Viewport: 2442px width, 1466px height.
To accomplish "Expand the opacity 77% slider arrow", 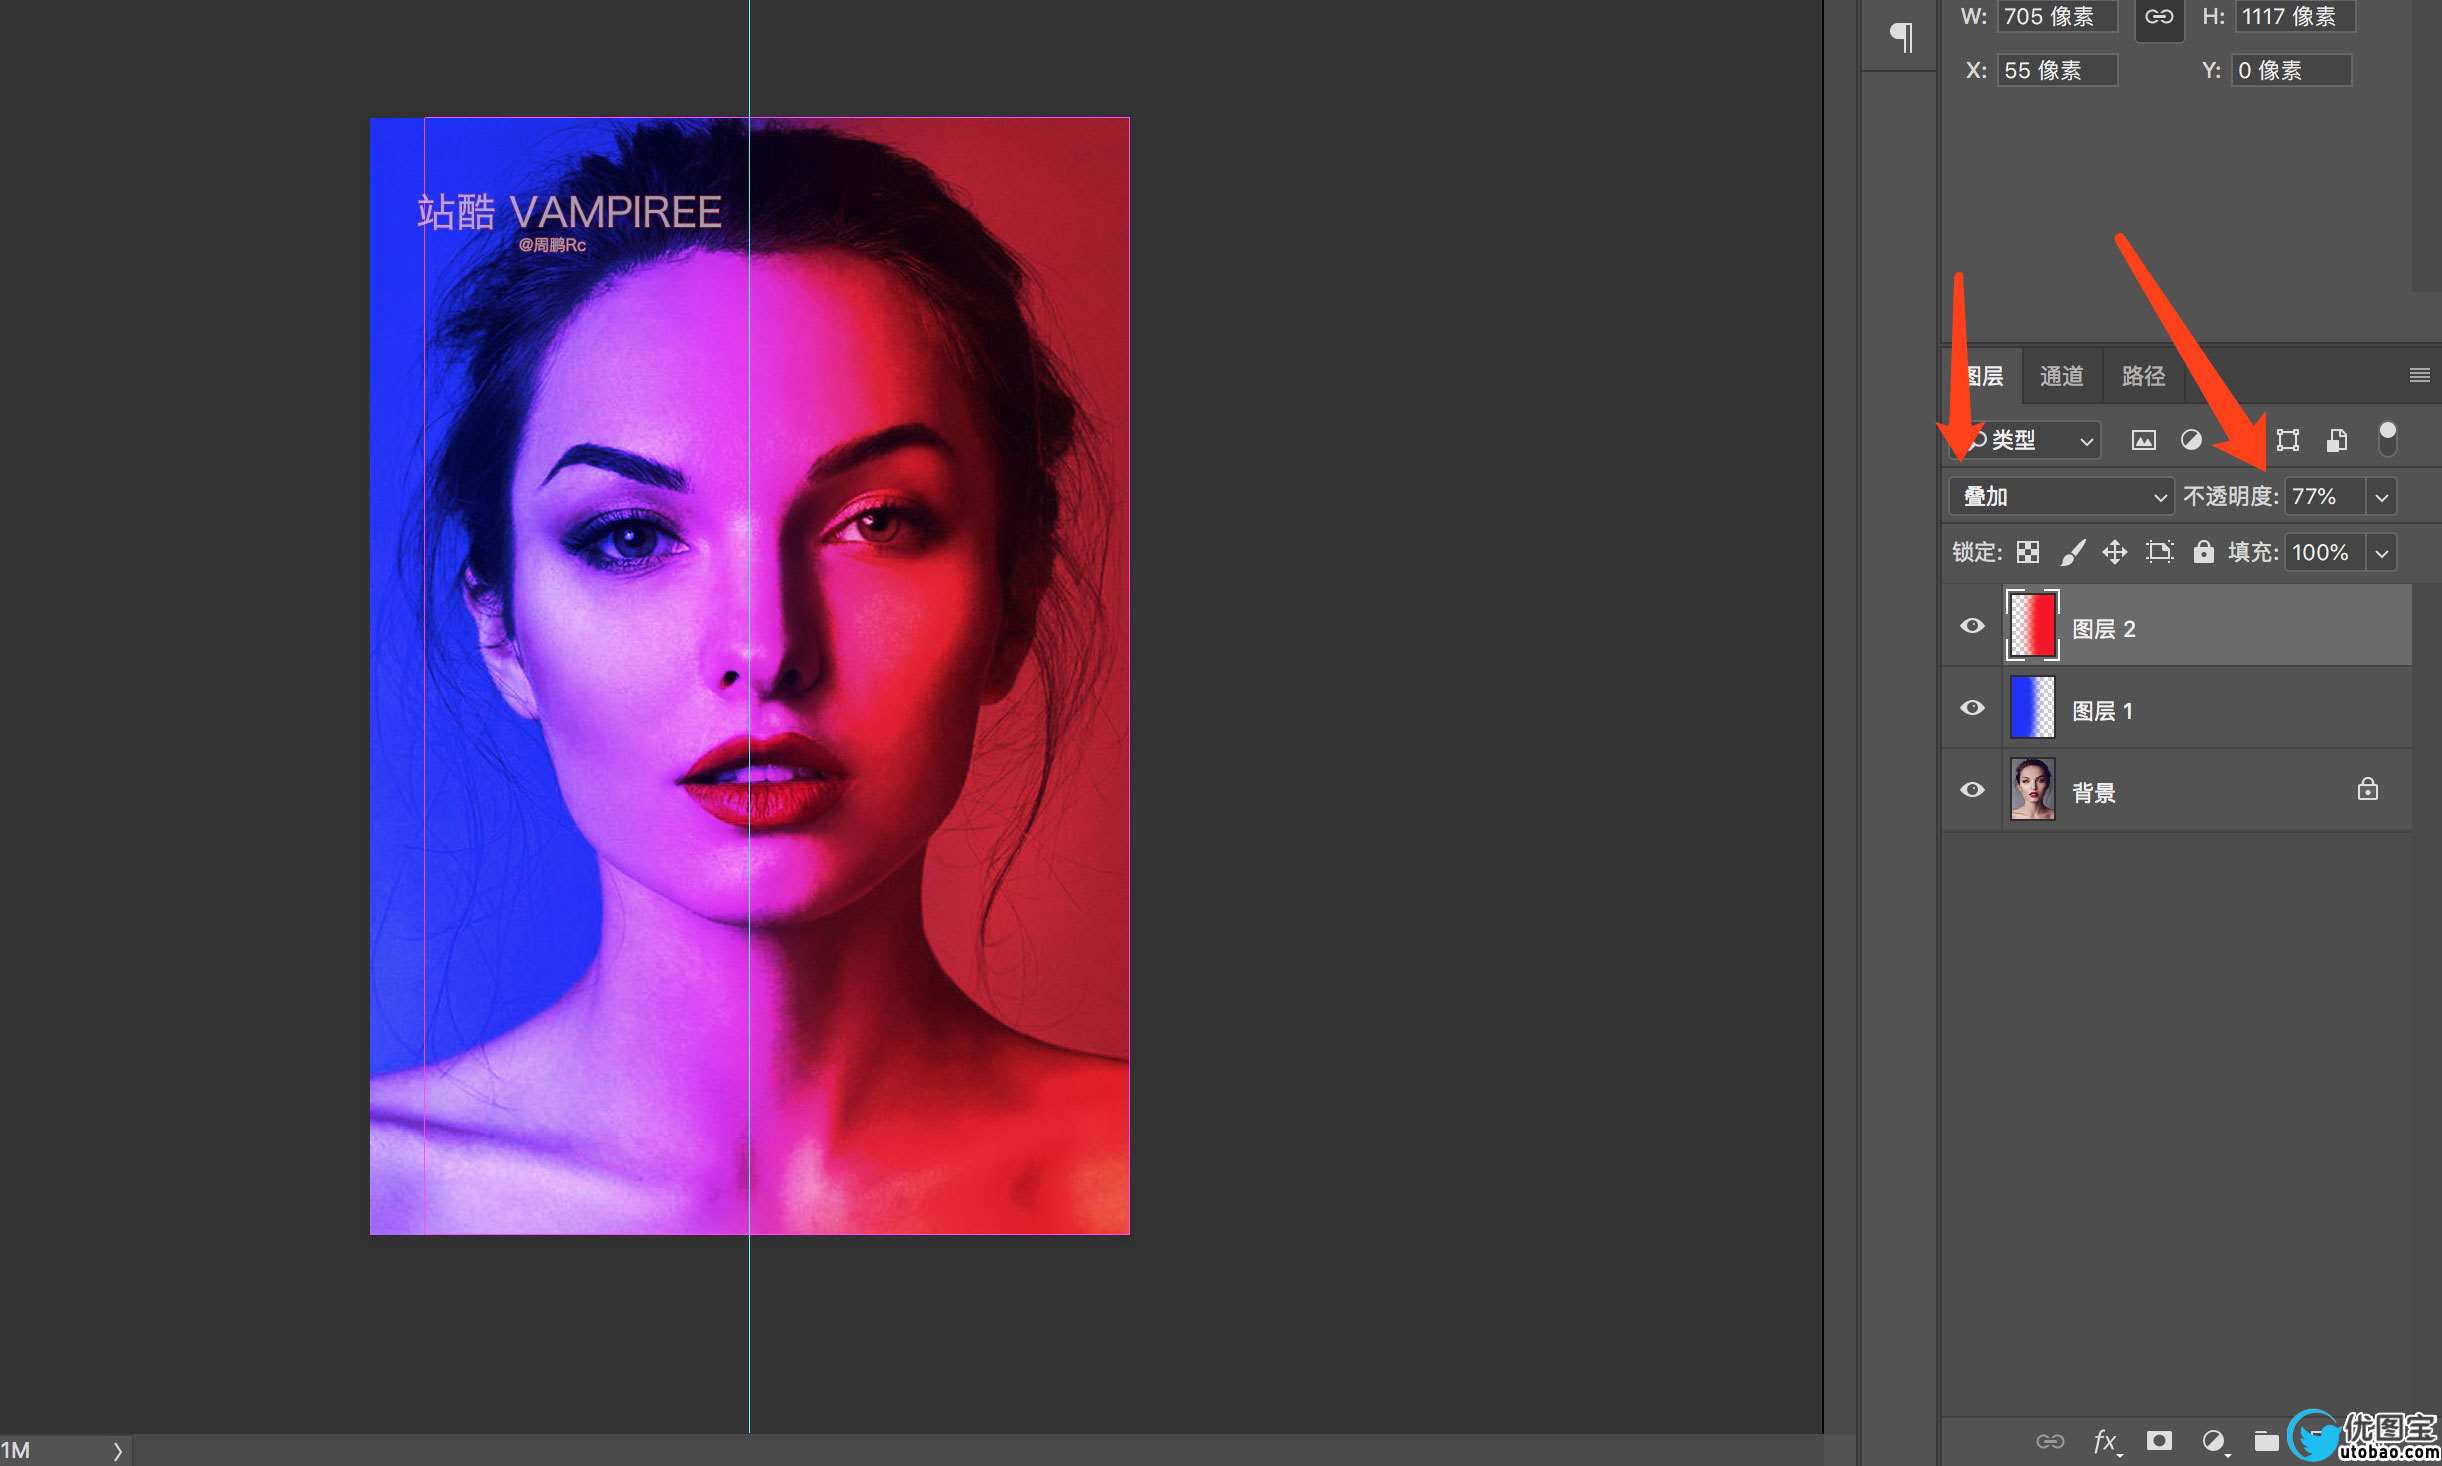I will (x=2382, y=497).
